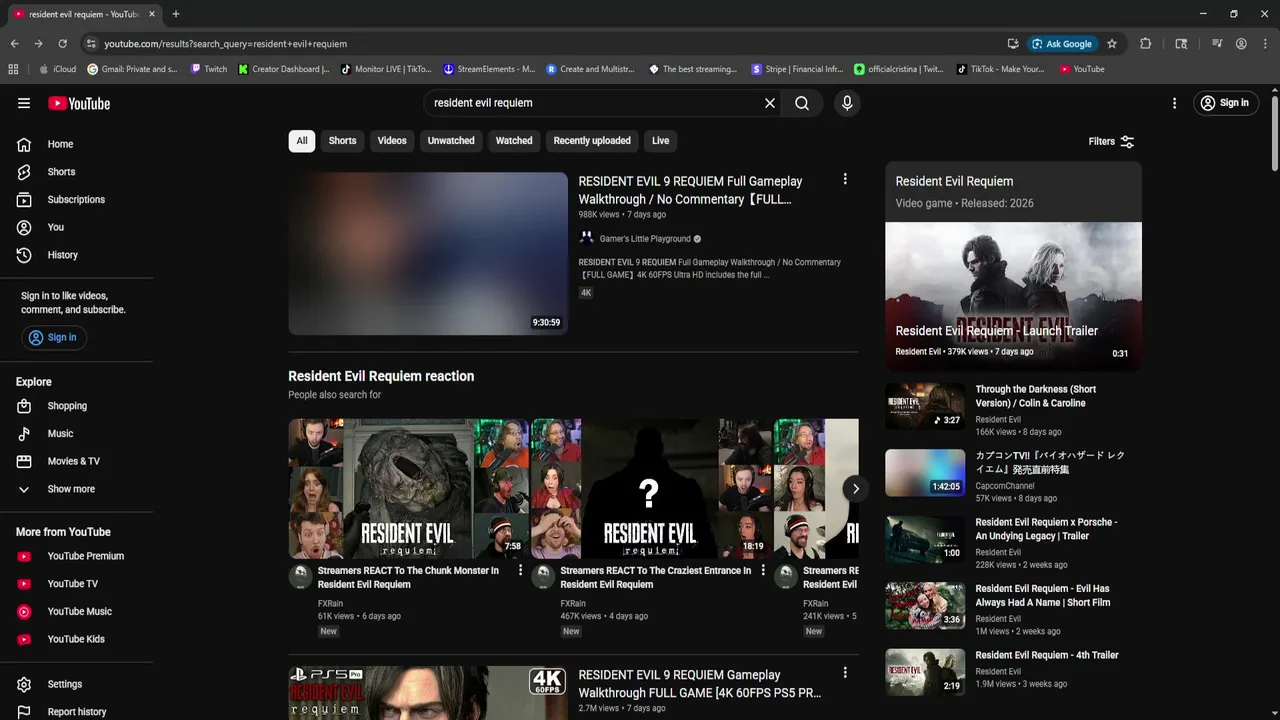Select the Live filter chip
The image size is (1280, 720).
[x=661, y=141]
